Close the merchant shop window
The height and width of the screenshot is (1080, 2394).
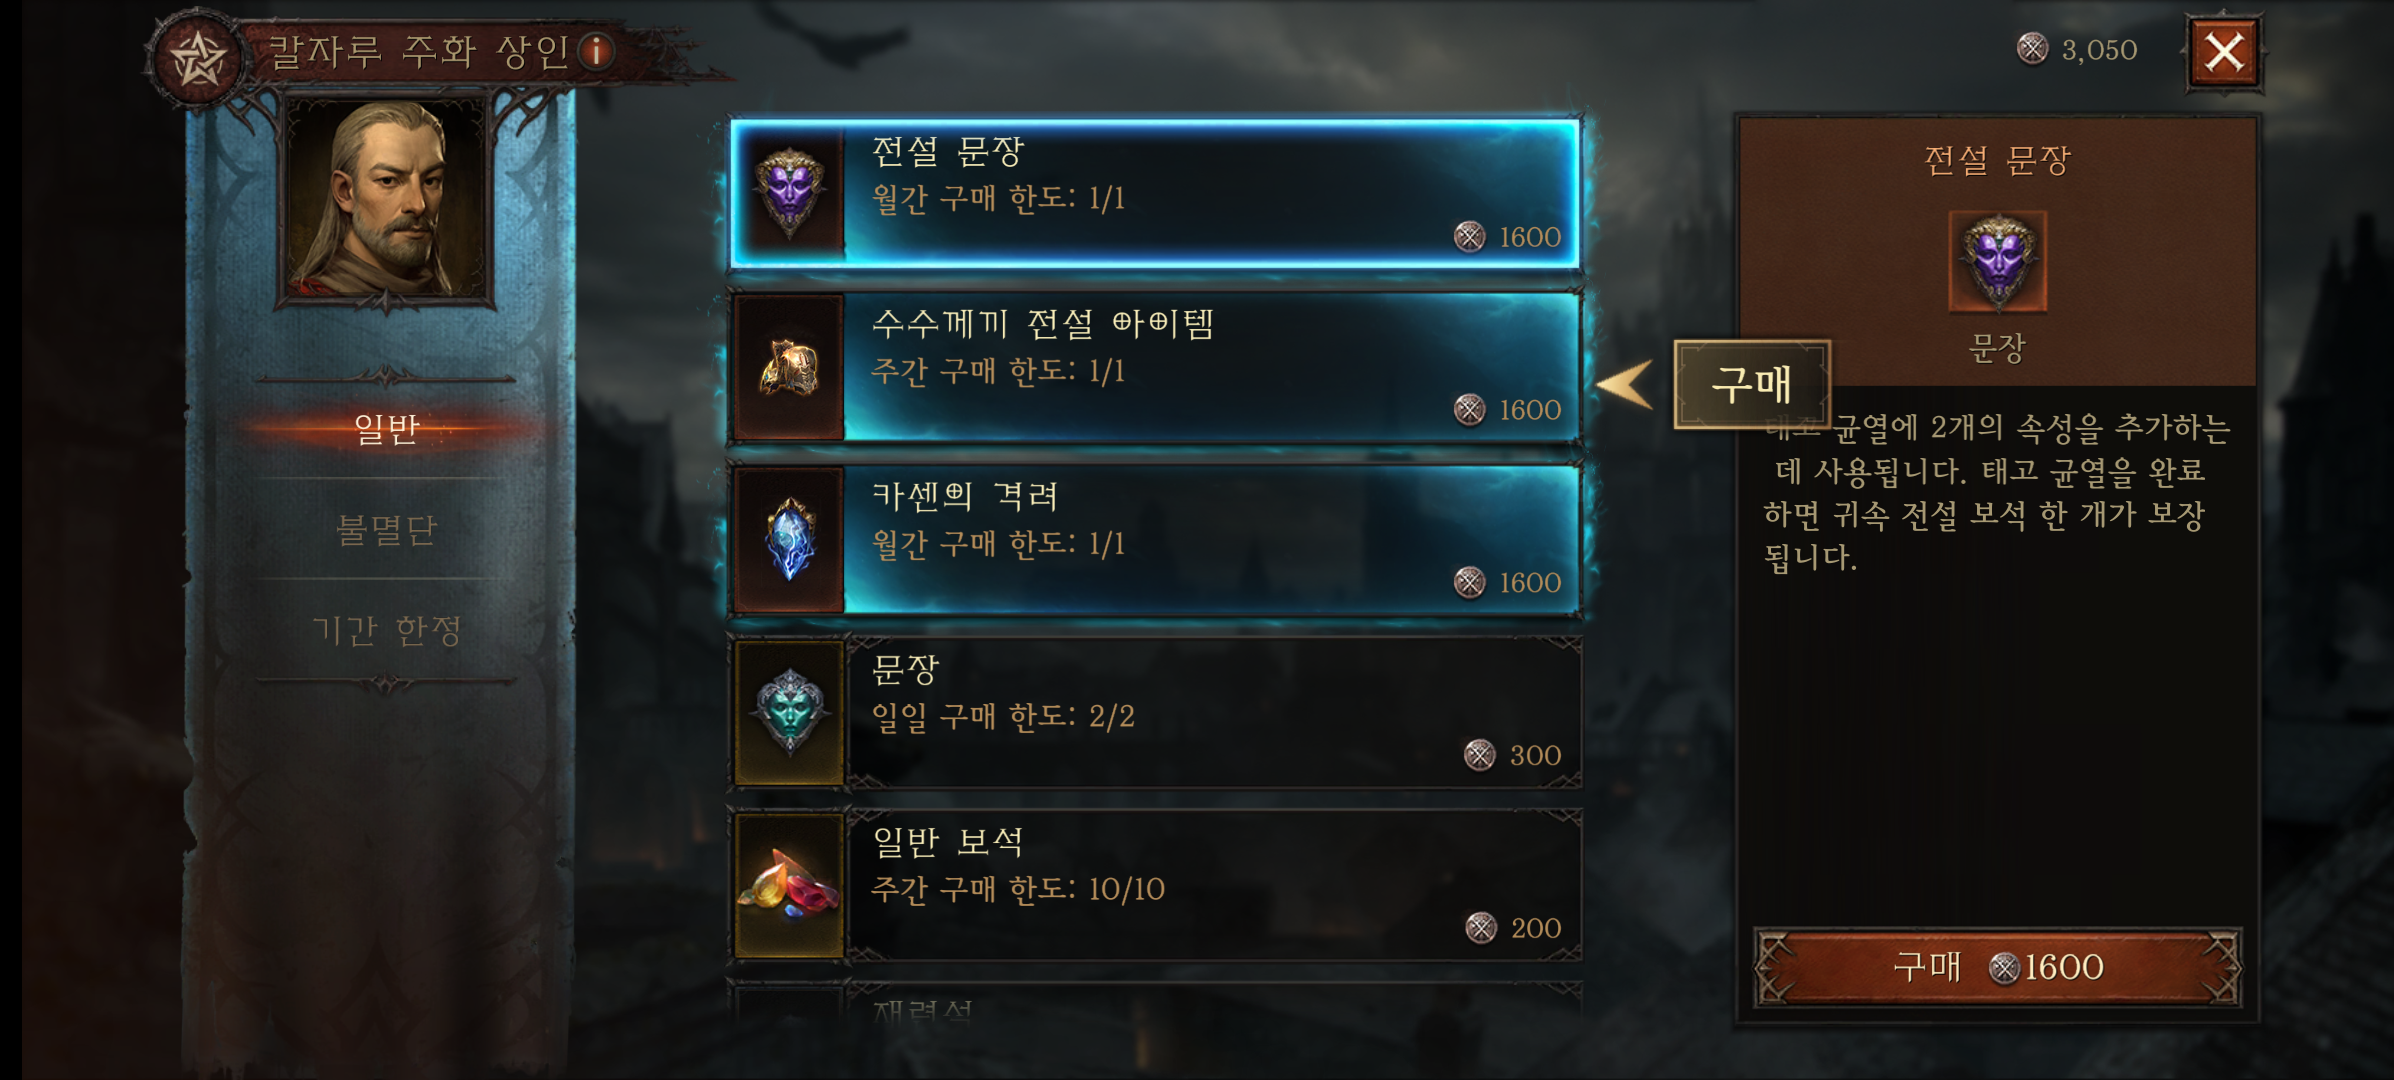[2224, 52]
